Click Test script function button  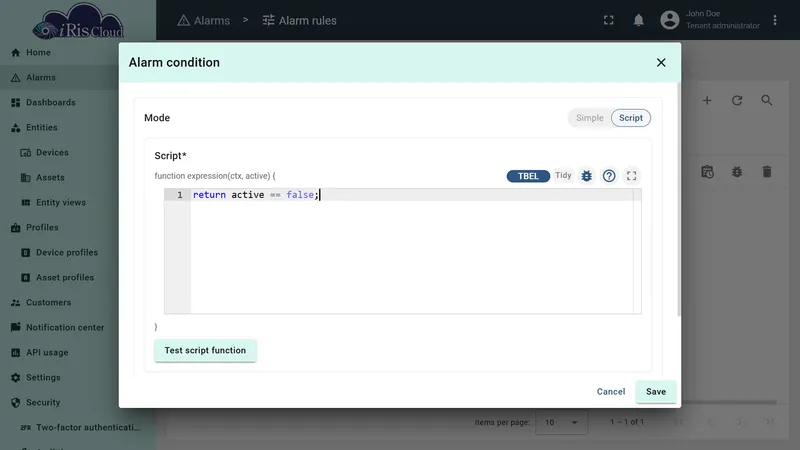(x=205, y=351)
